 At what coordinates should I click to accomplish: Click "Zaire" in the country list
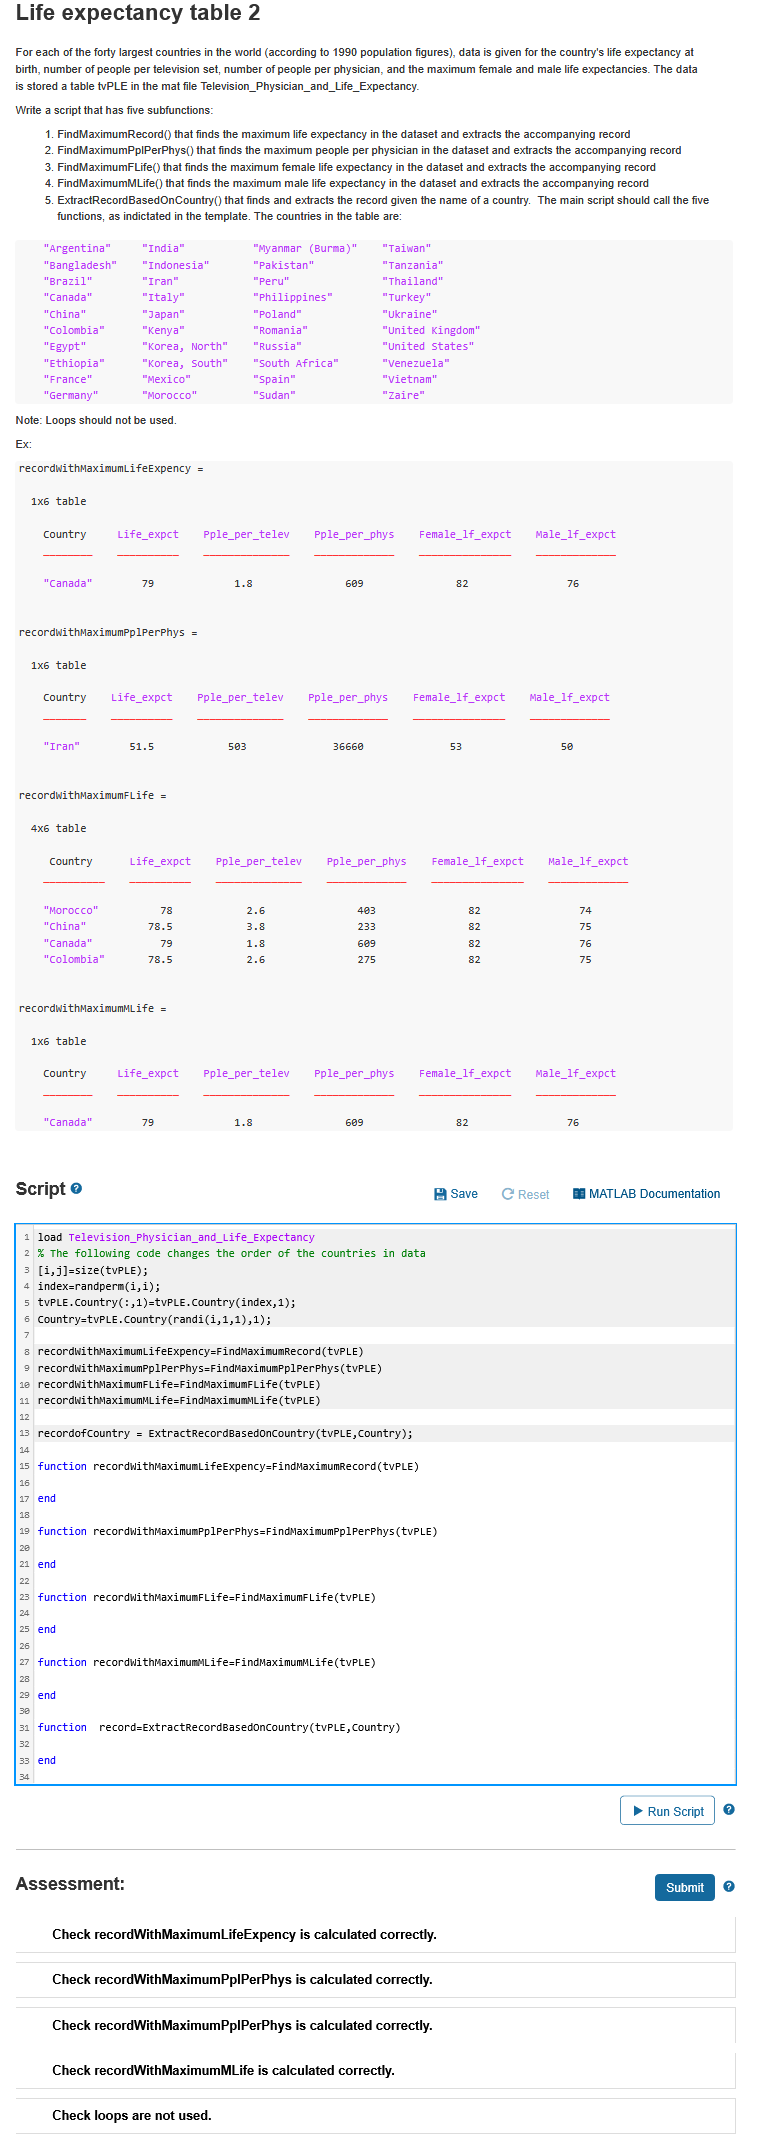click(403, 395)
